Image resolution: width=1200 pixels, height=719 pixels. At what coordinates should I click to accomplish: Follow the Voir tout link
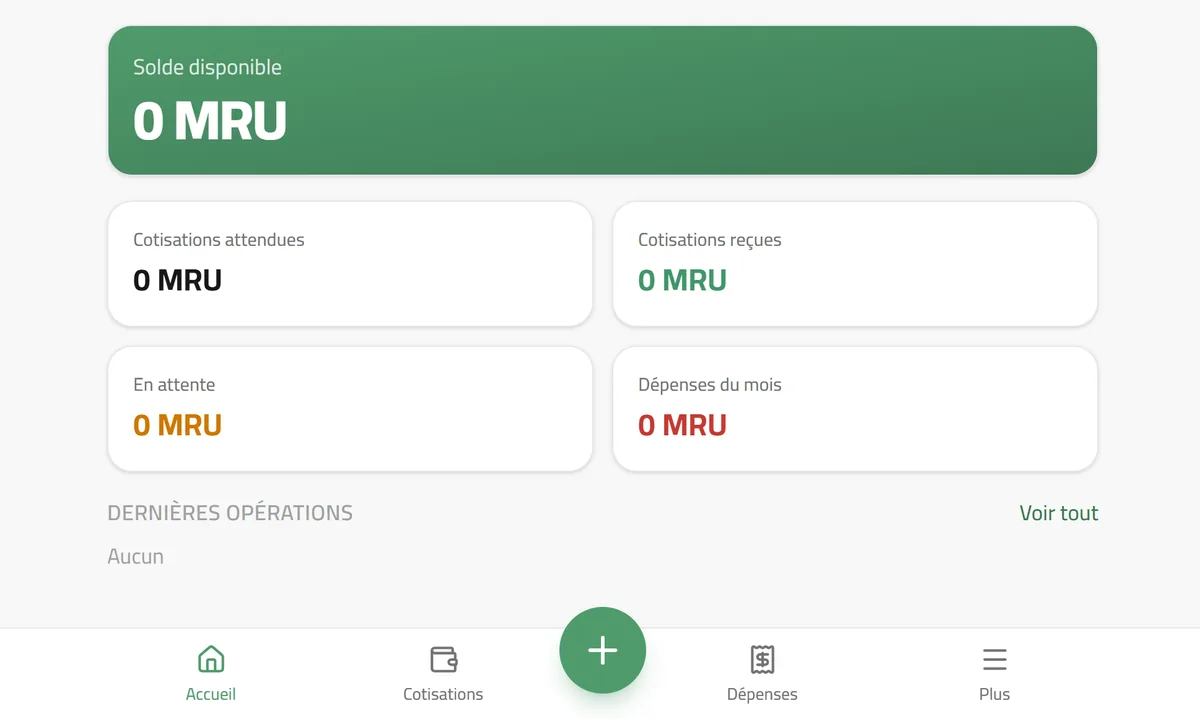[1058, 513]
